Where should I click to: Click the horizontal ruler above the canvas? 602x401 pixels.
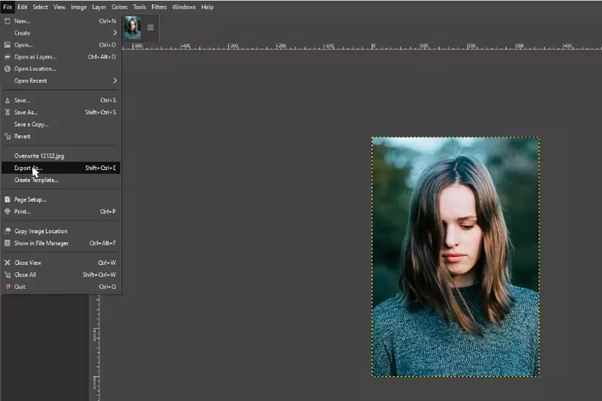tap(362, 46)
